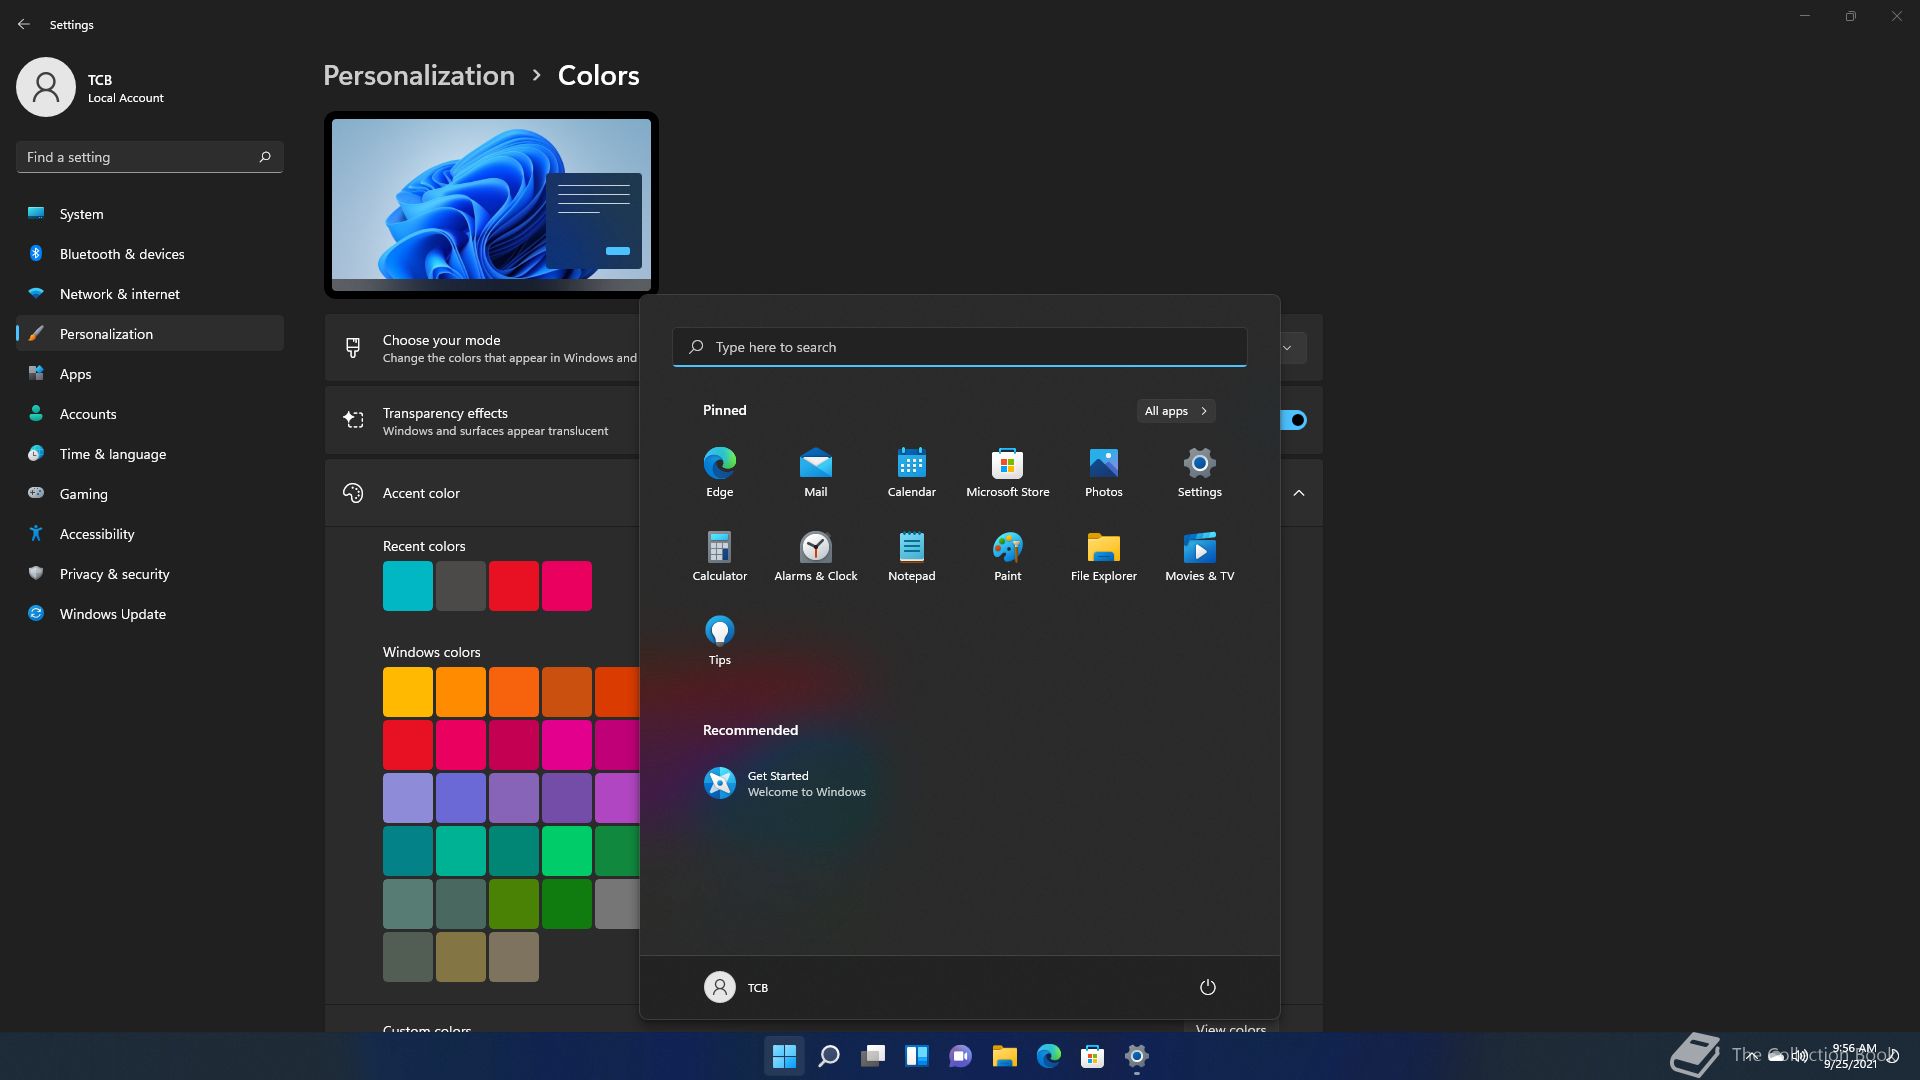The width and height of the screenshot is (1920, 1080).
Task: Open Network & internet category
Action: [150, 294]
